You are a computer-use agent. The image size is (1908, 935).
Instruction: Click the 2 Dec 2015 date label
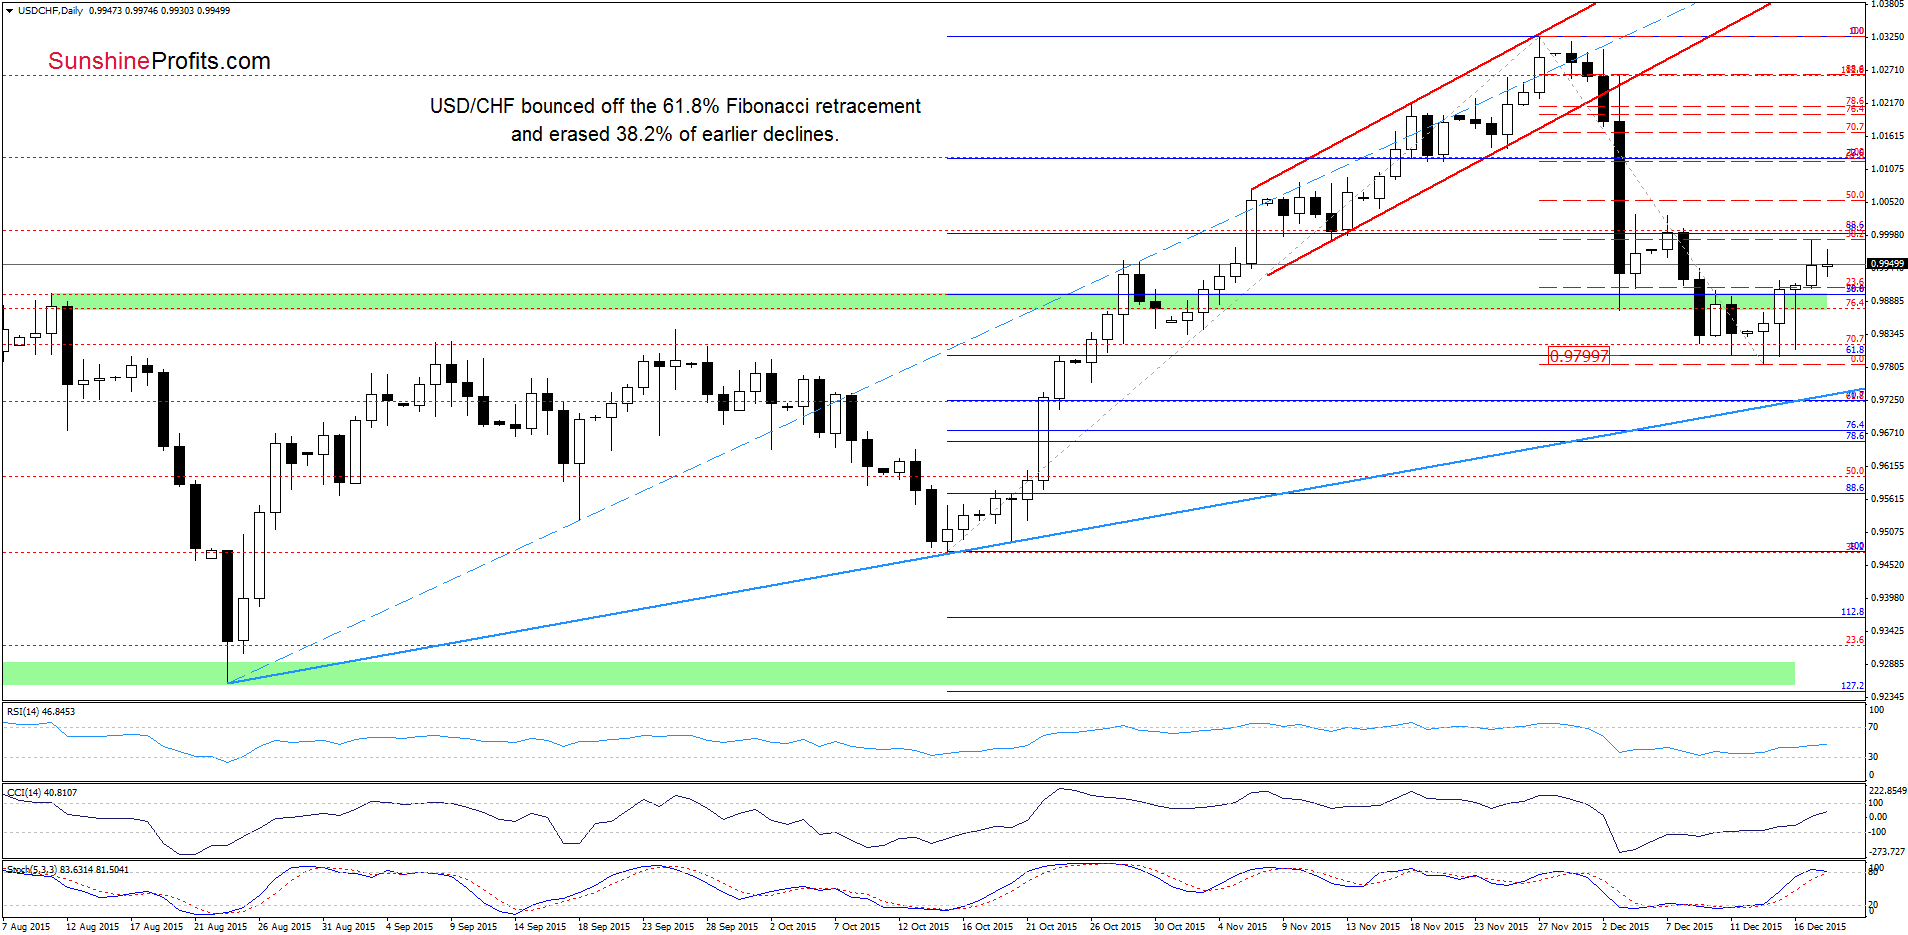tap(1625, 926)
